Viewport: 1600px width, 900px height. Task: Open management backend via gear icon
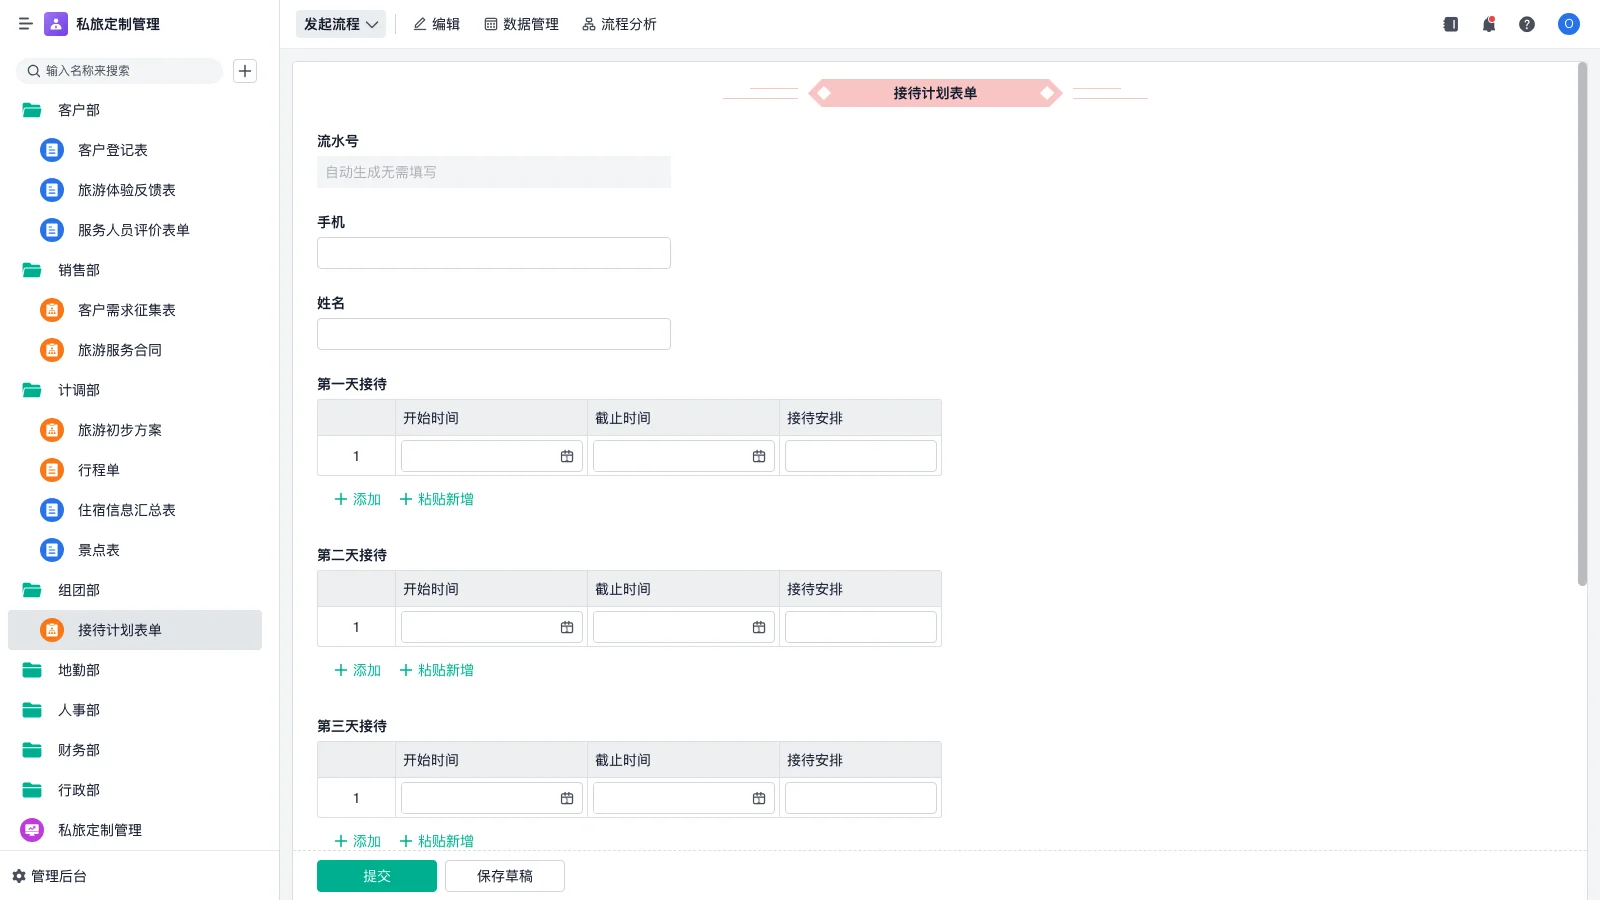(19, 876)
